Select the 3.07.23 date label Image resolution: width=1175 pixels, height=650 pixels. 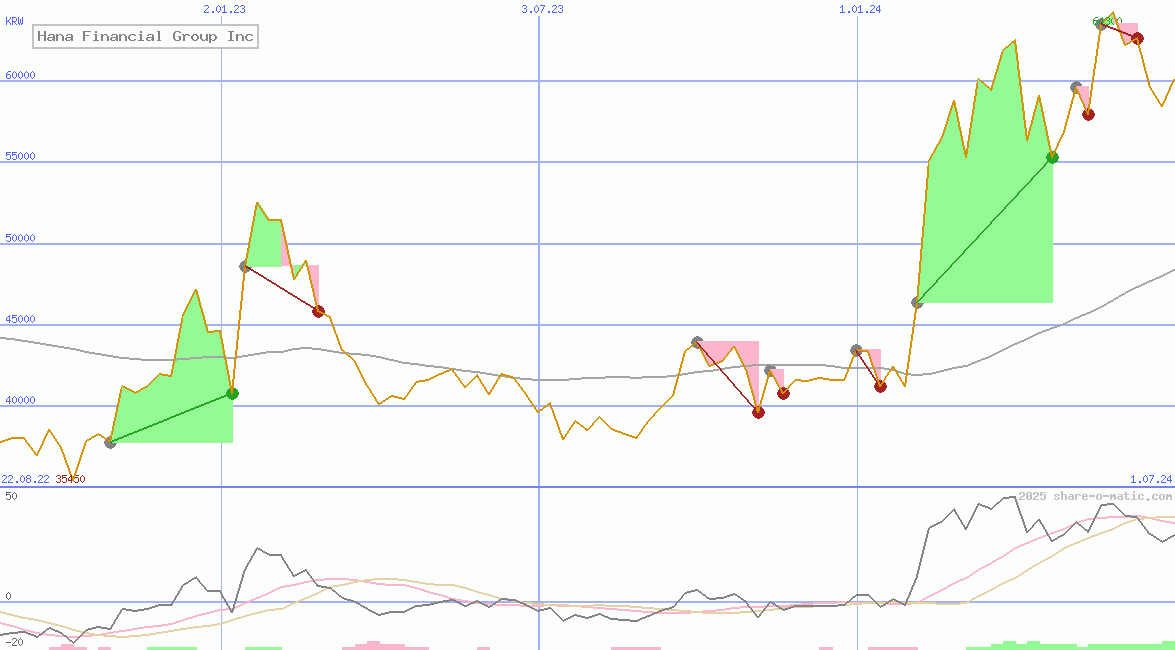coord(542,9)
